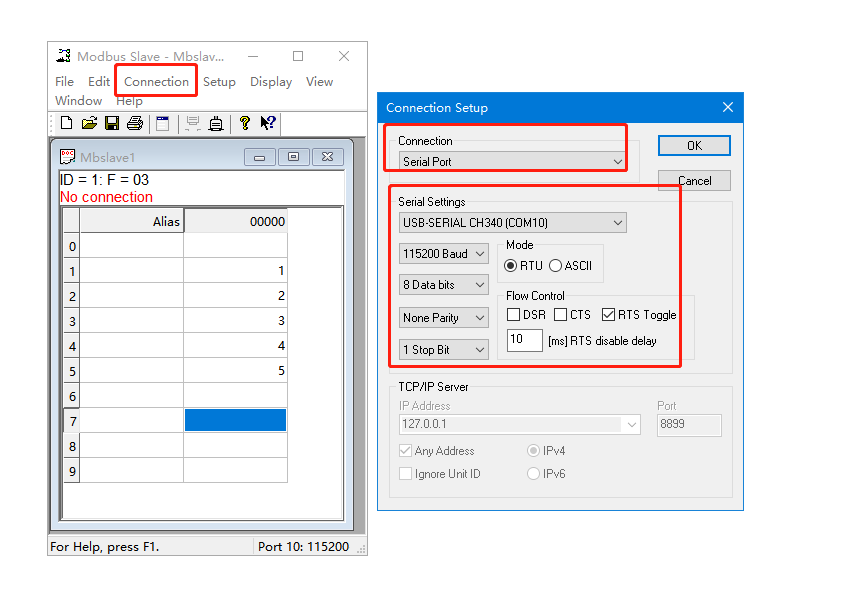Click Cancel in Connection Setup dialog

694,181
